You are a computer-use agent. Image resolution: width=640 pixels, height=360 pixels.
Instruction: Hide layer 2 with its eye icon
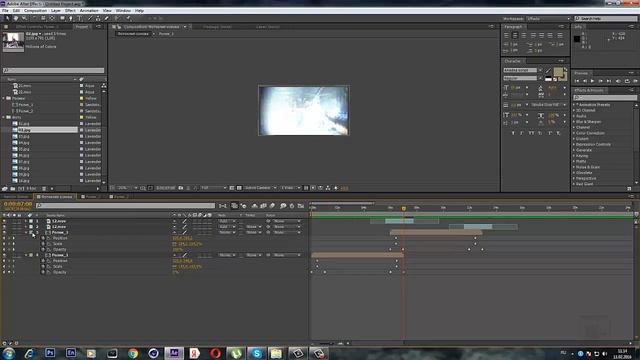pyautogui.click(x=4, y=227)
